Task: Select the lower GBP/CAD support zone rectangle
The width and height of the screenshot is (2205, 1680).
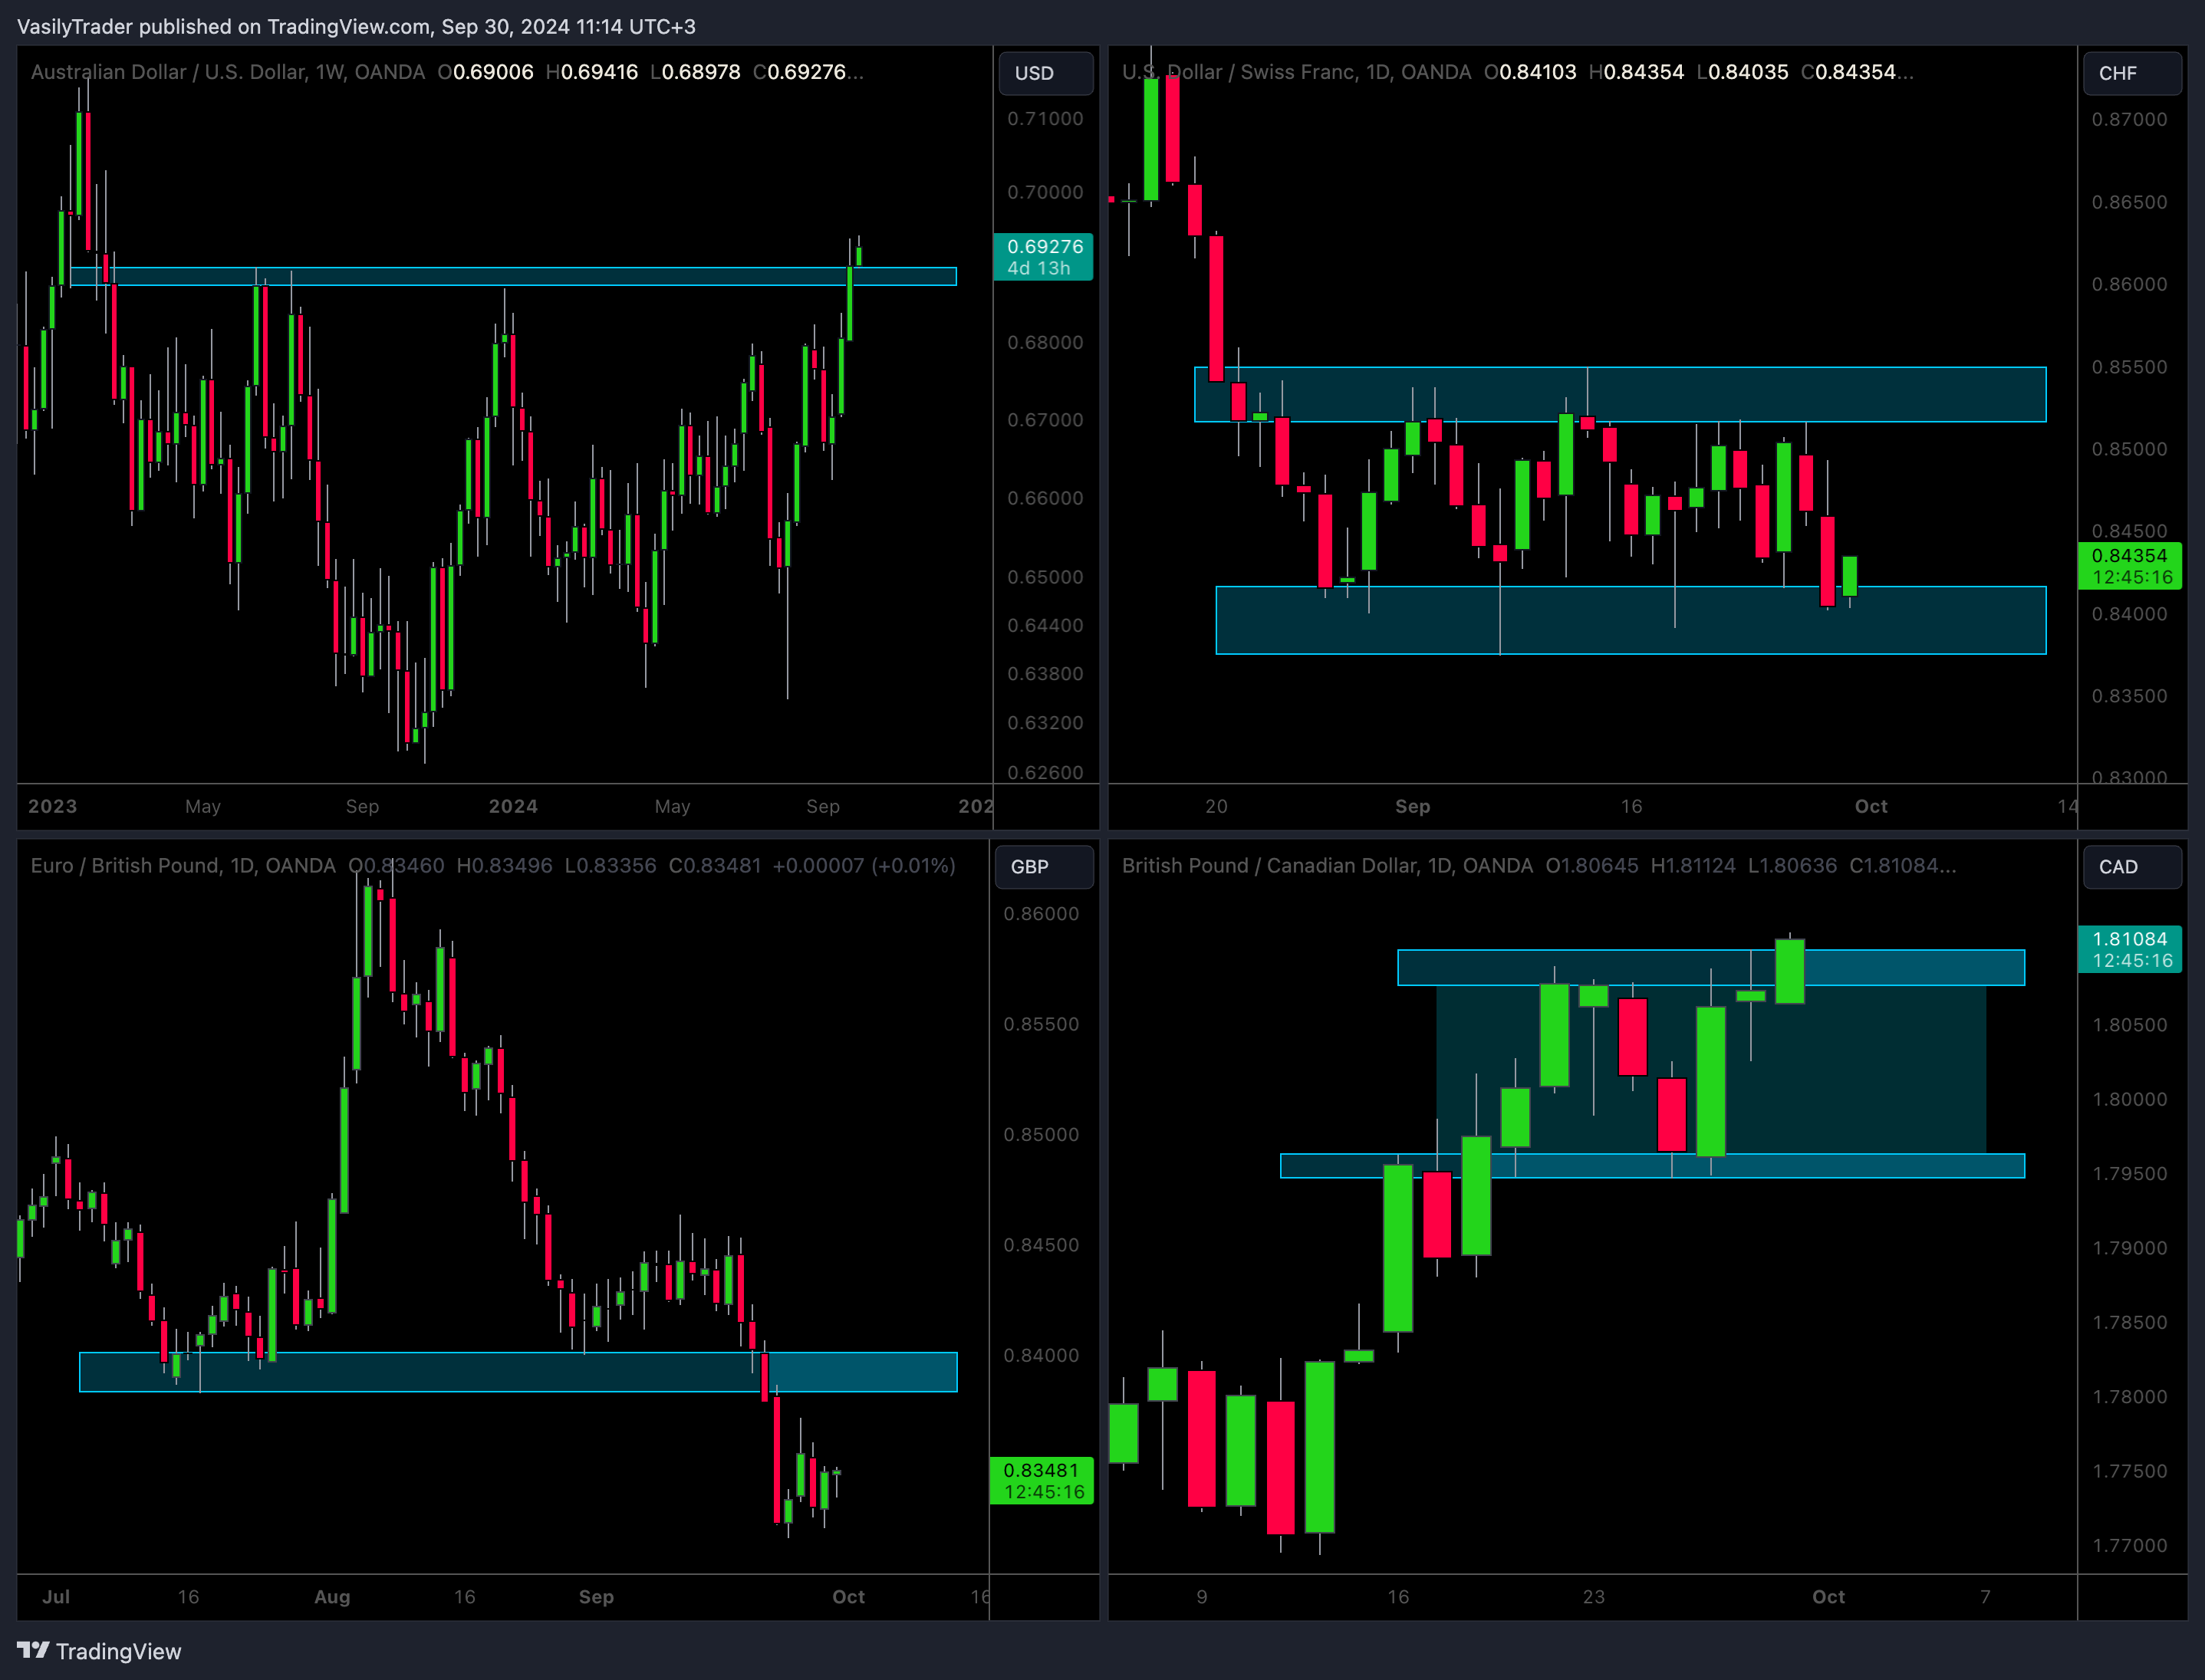Action: tap(1652, 1166)
